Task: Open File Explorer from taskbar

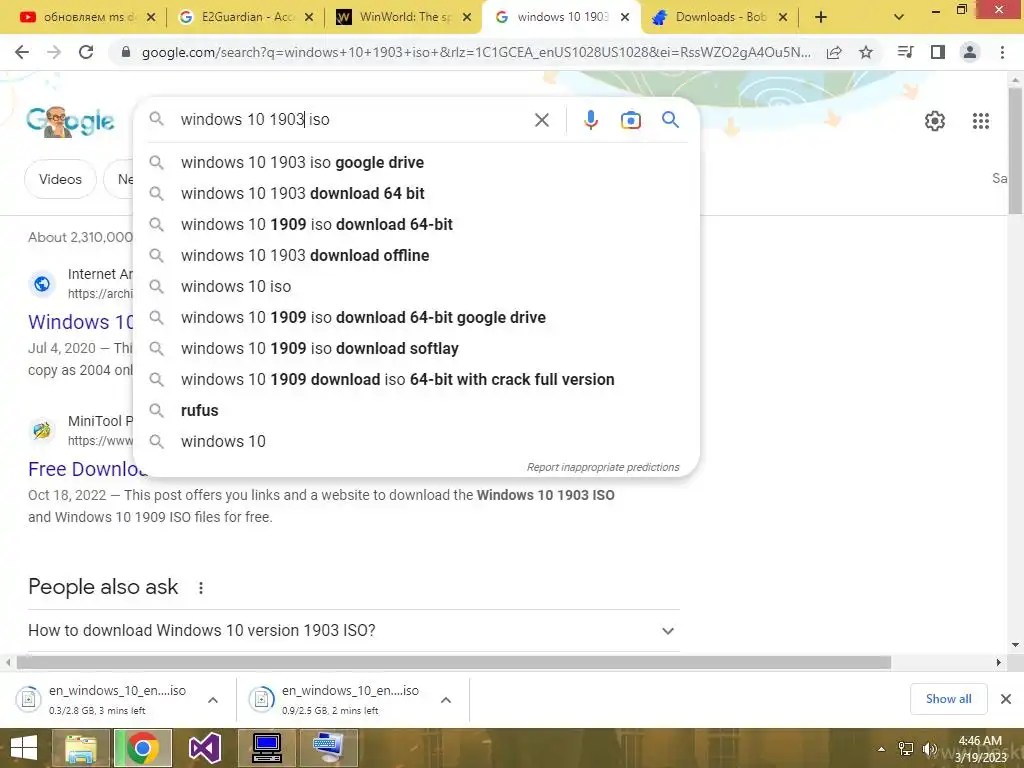Action: pos(80,748)
